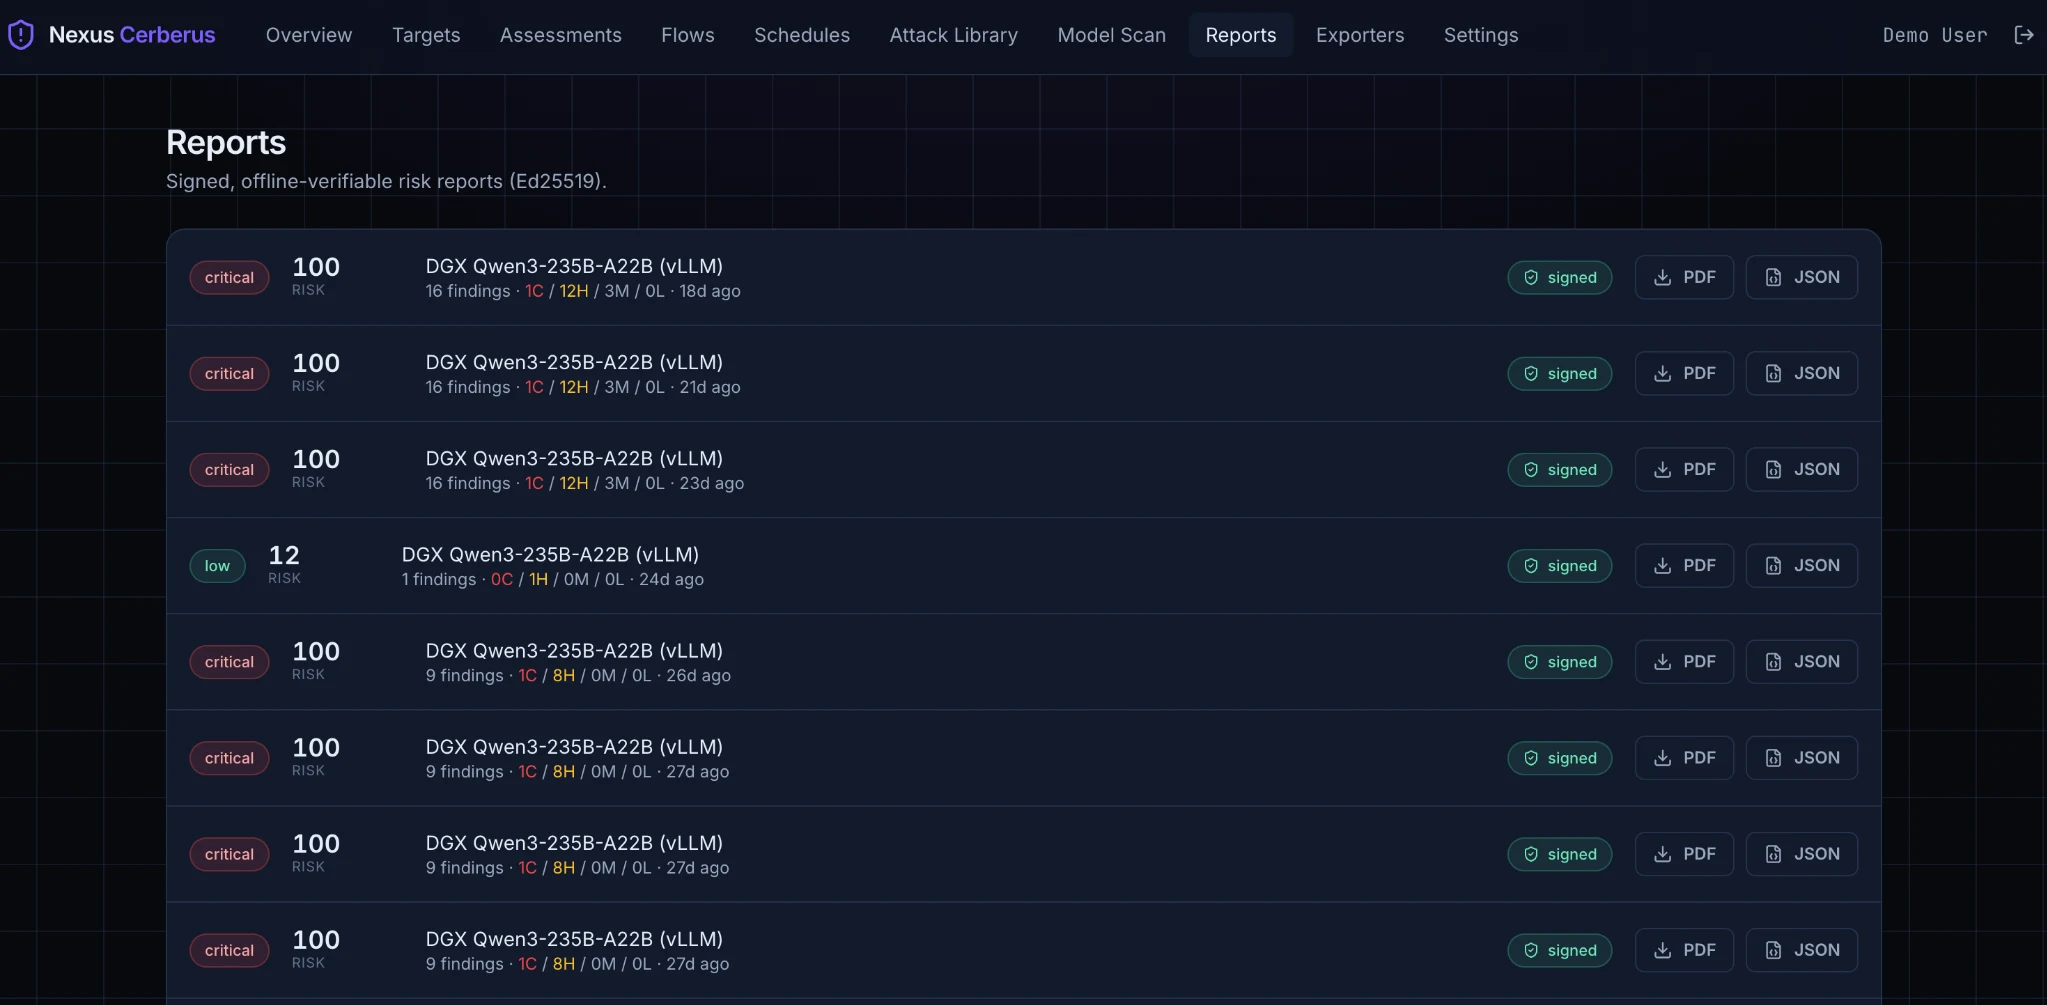Click the signed badge on the 26d ago report

[x=1560, y=661]
